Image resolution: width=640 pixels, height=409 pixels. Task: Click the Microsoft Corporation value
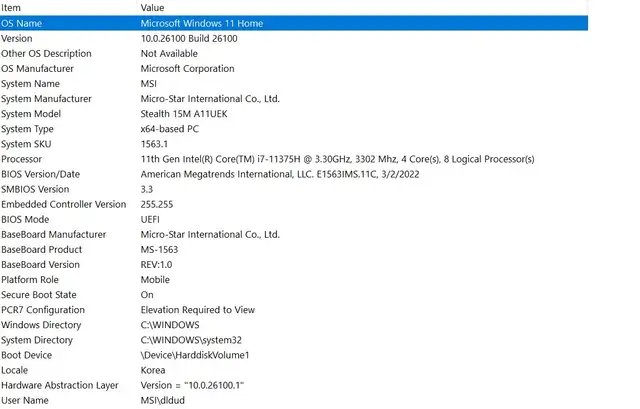coord(187,69)
